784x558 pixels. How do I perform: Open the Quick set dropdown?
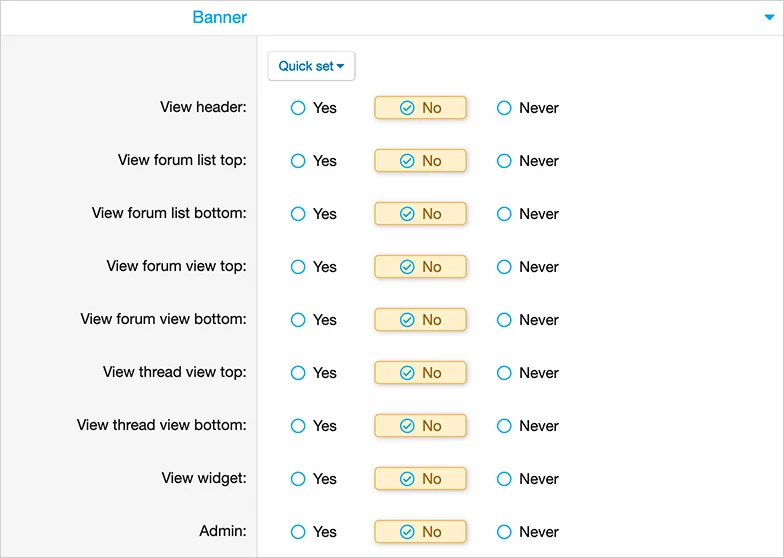(311, 66)
